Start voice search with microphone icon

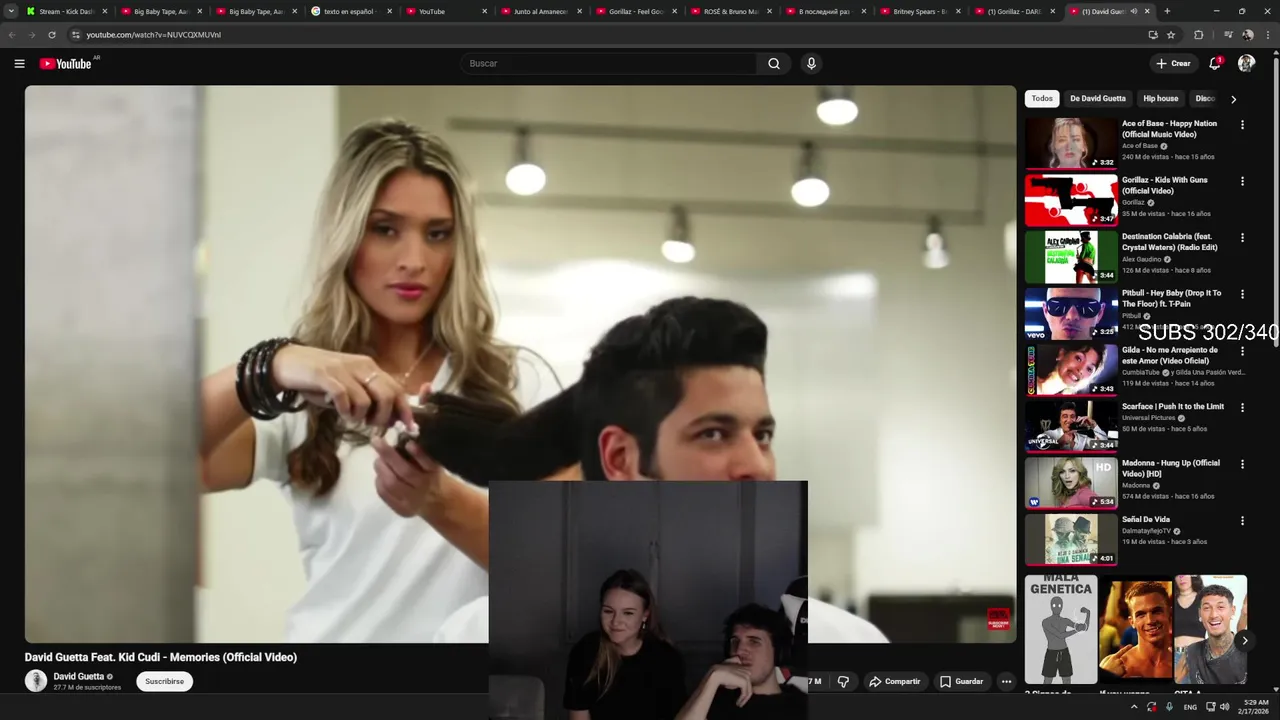point(811,63)
